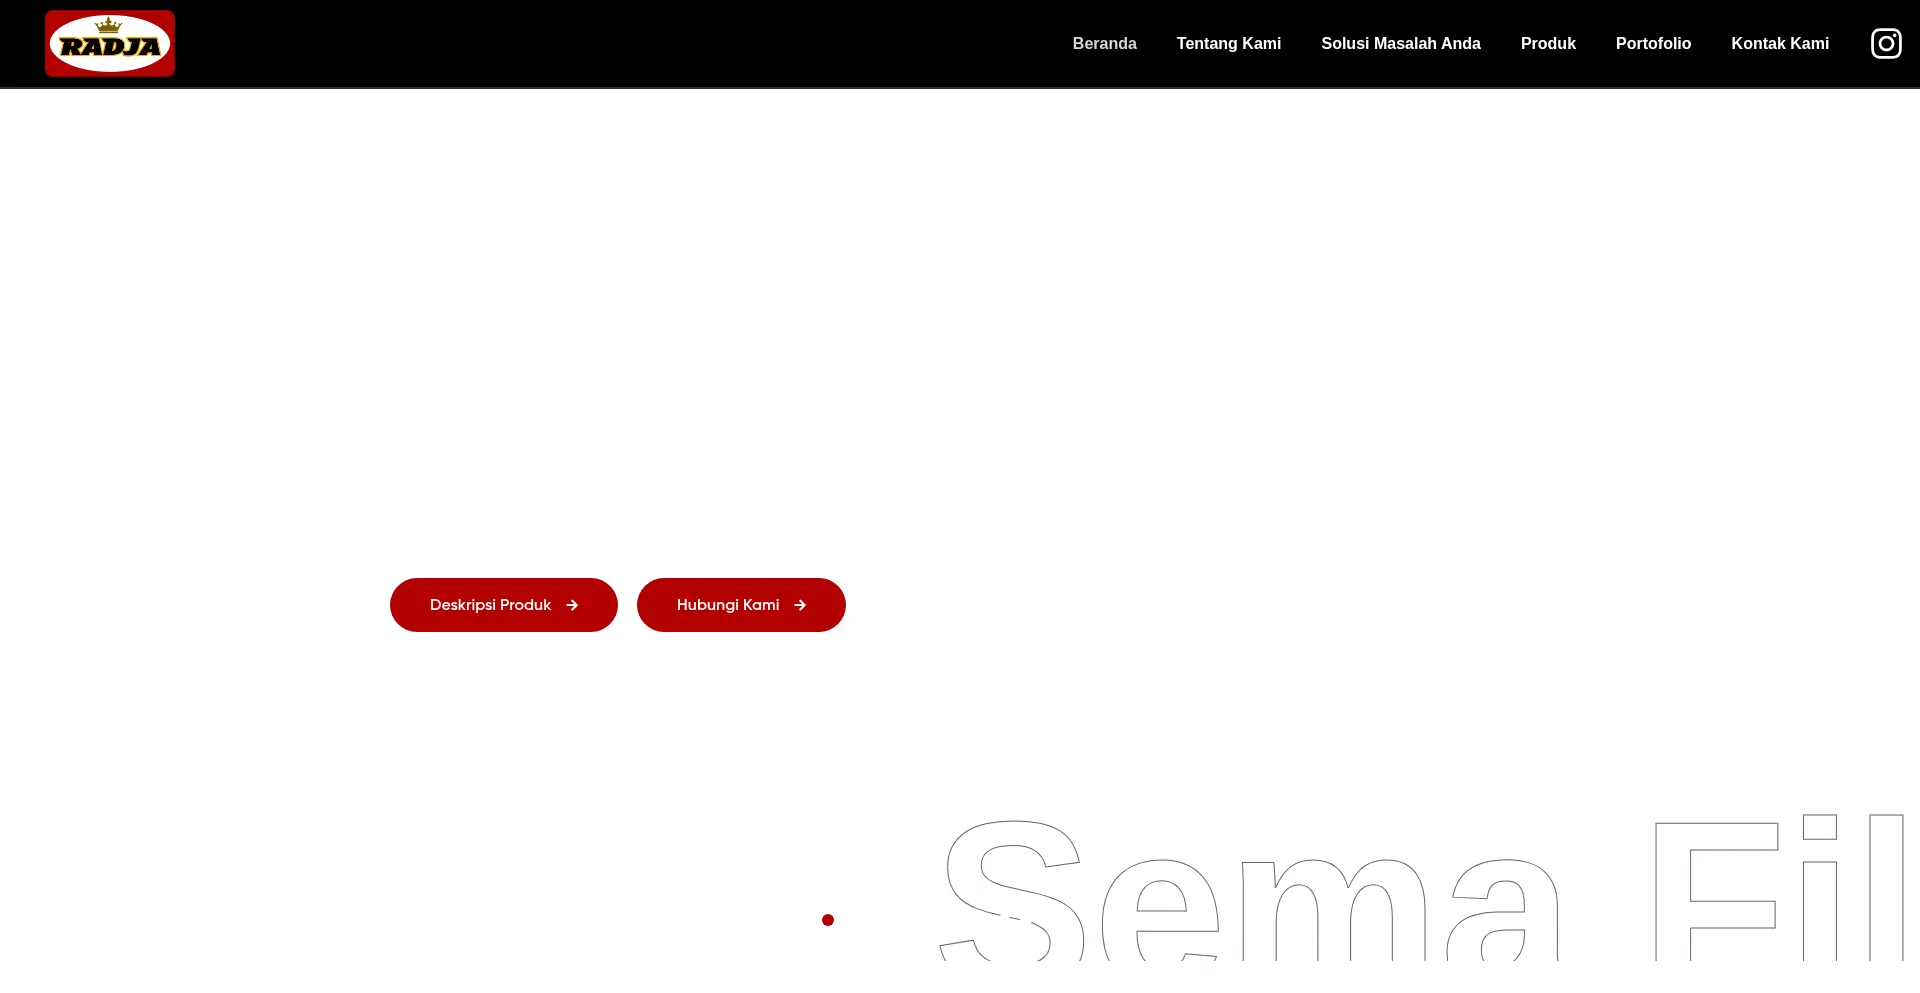Navigate to Portofolio
Image resolution: width=1920 pixels, height=993 pixels.
point(1653,44)
